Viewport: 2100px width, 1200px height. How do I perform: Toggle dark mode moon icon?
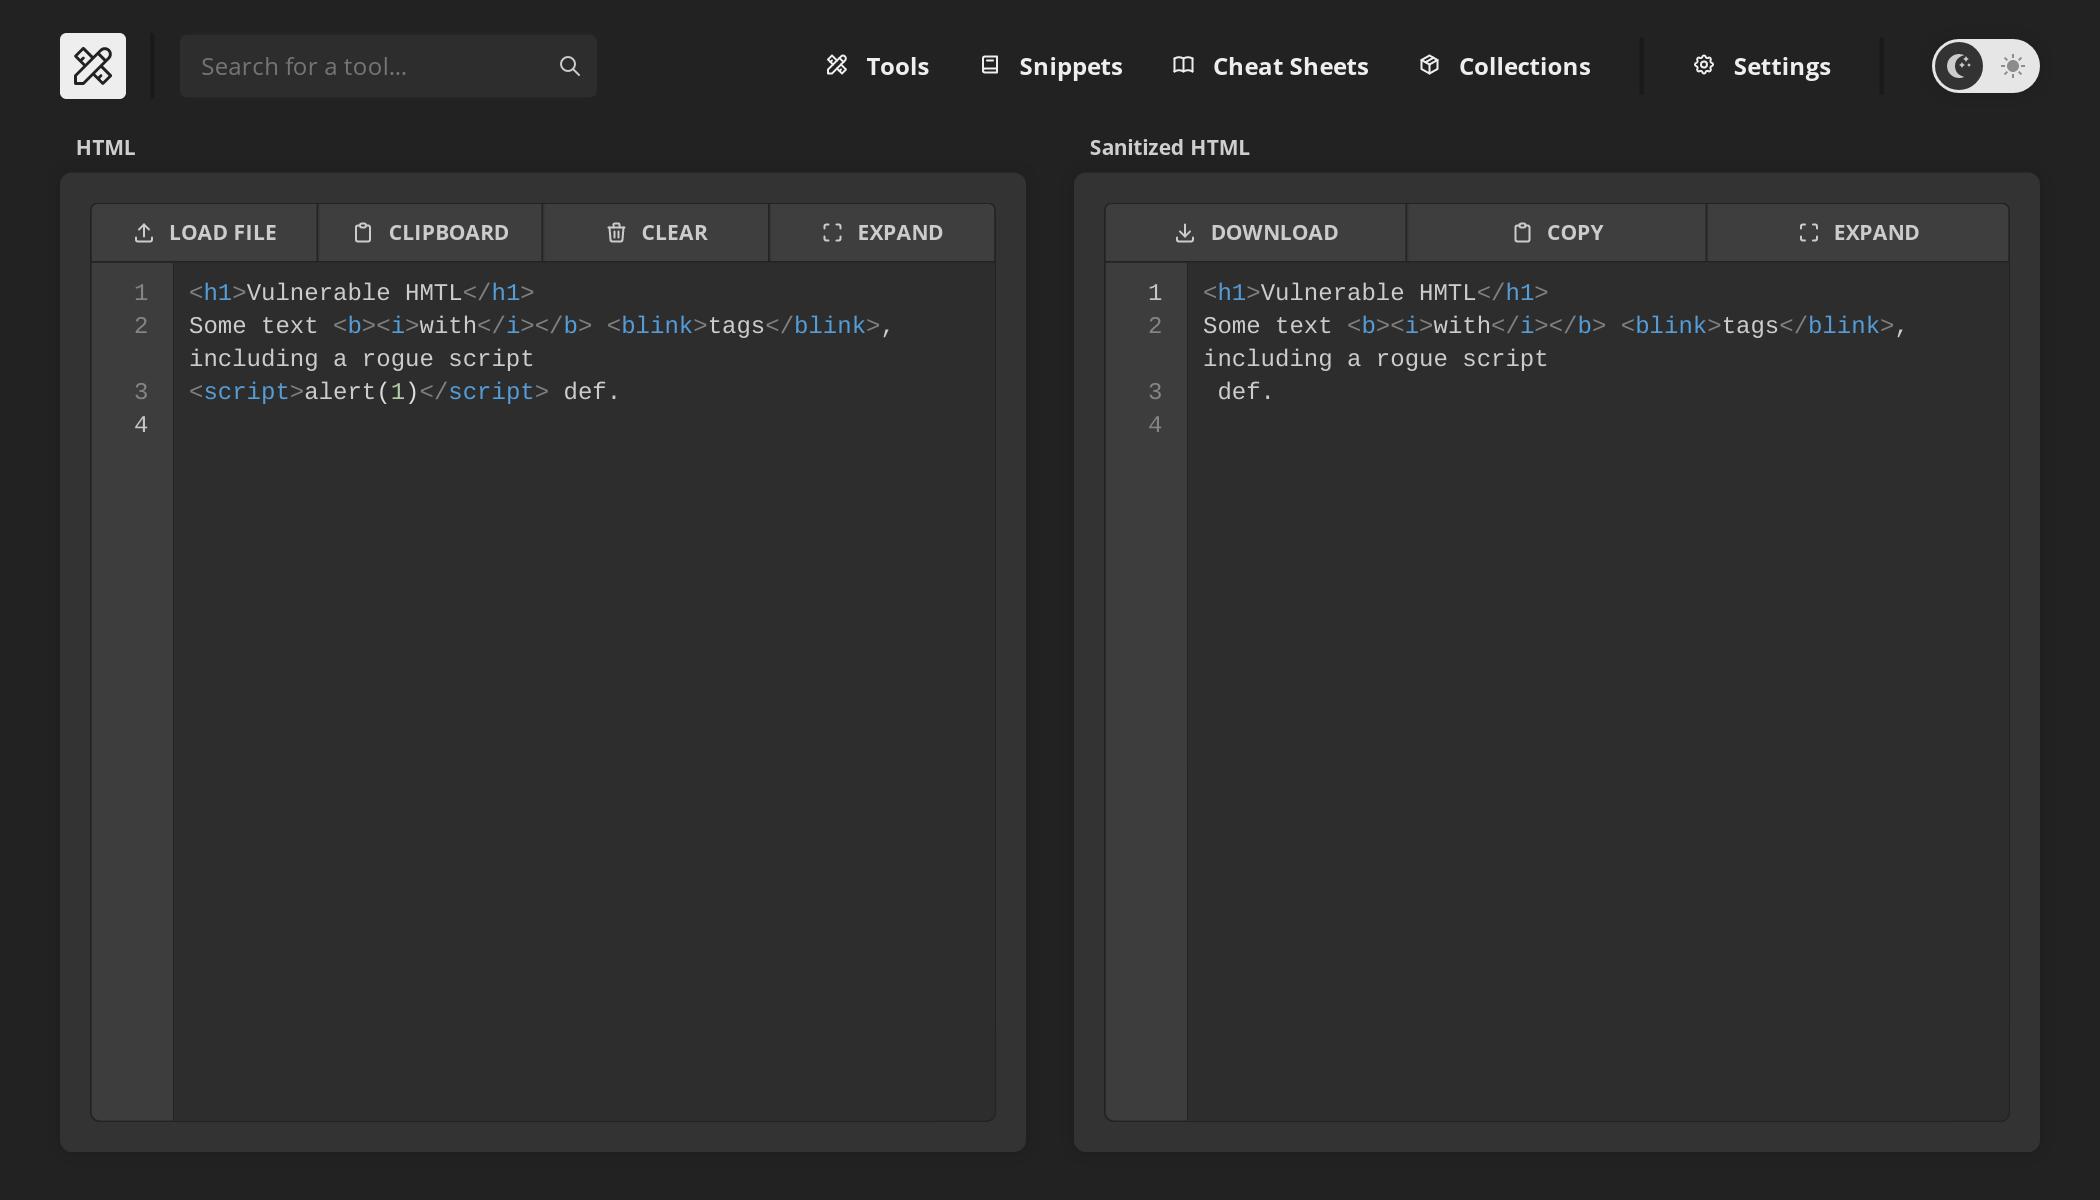(1959, 66)
